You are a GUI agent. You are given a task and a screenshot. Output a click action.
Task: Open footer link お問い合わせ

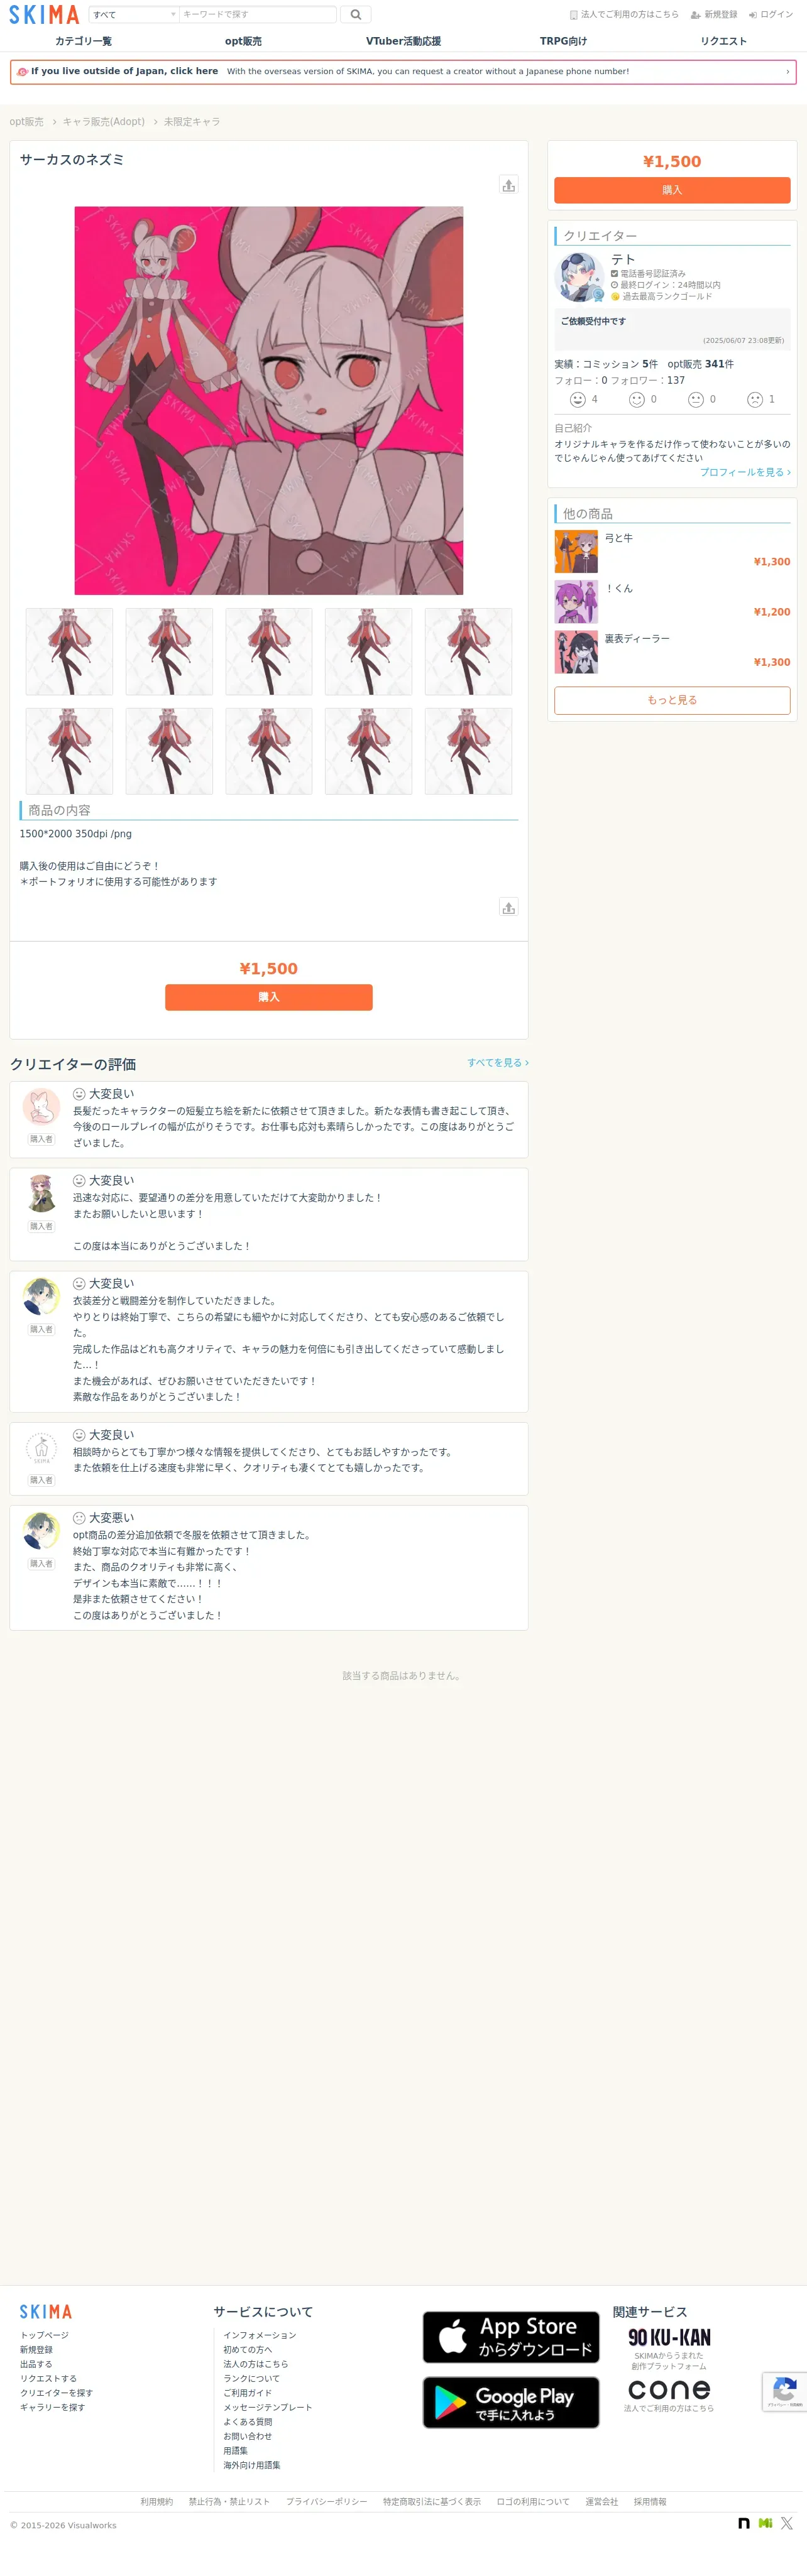point(248,2436)
